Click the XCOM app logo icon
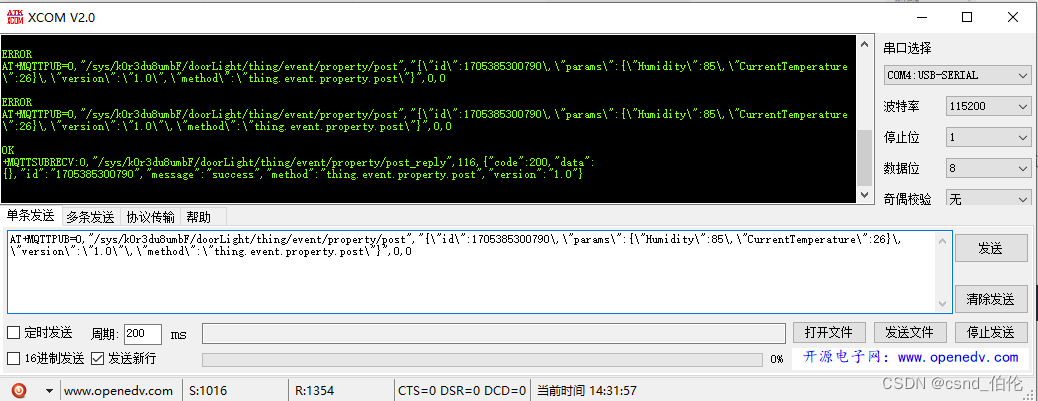The image size is (1038, 401). [15, 17]
